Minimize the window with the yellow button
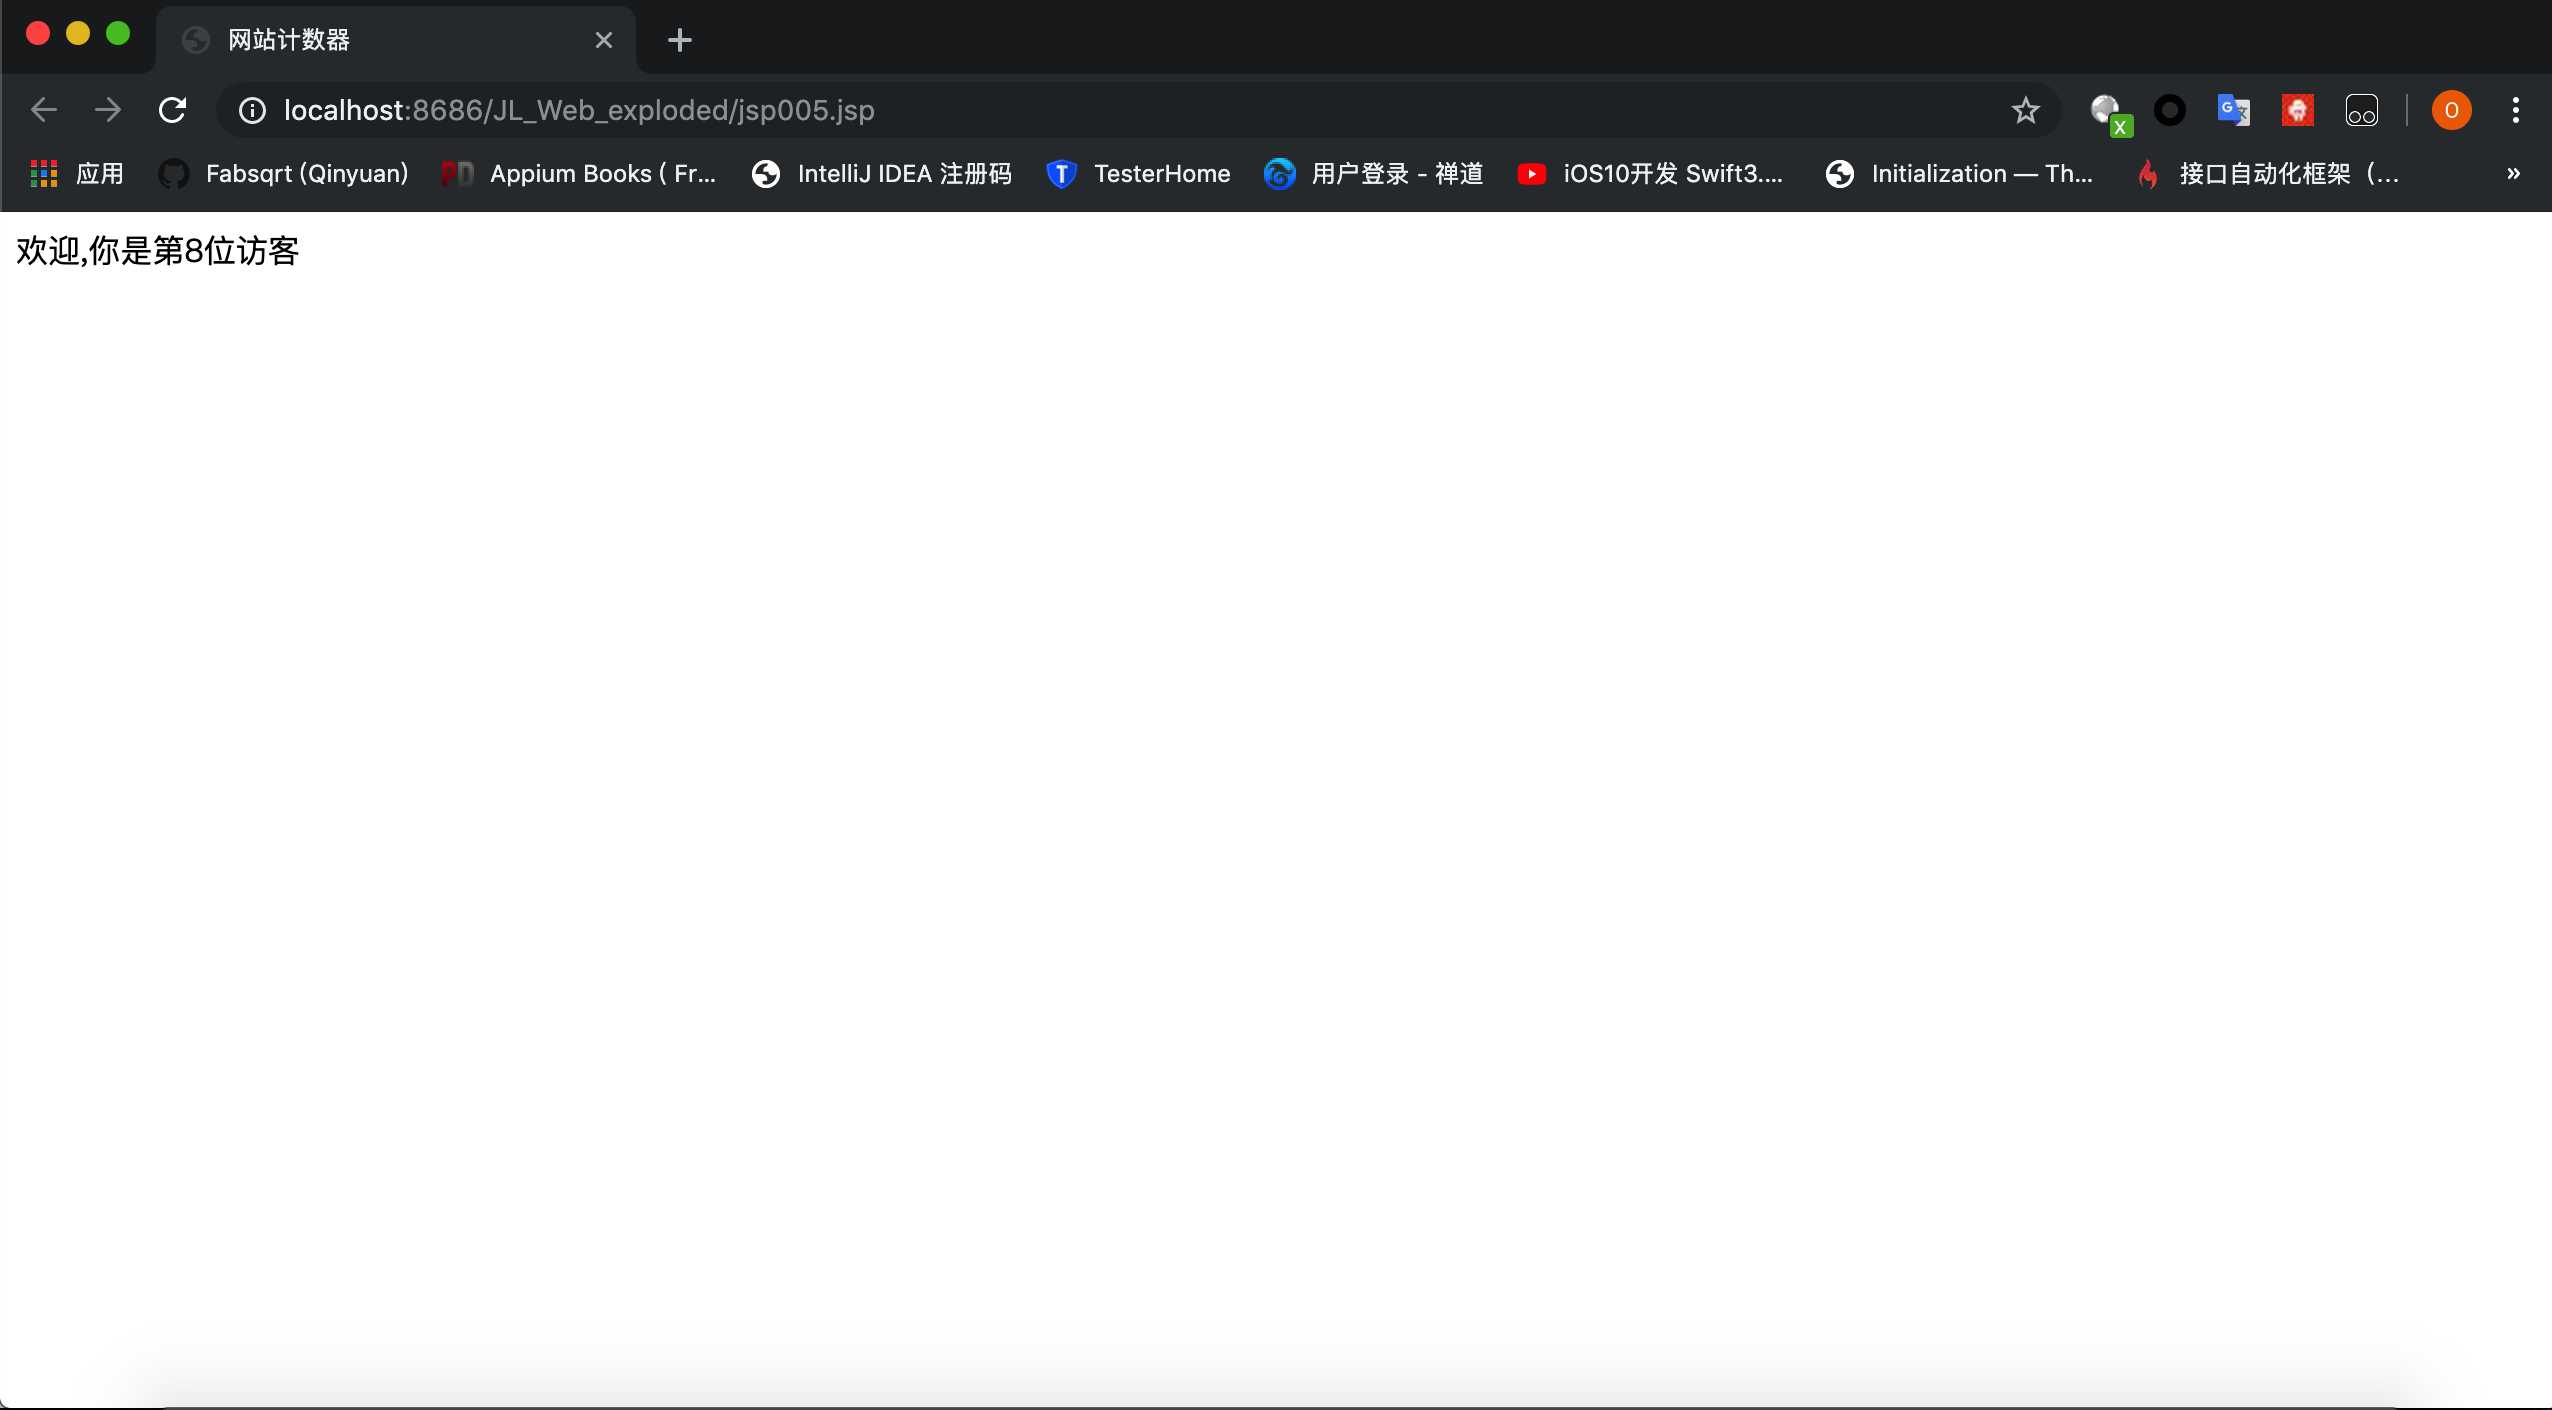Image resolution: width=2552 pixels, height=1410 pixels. pos(78,33)
